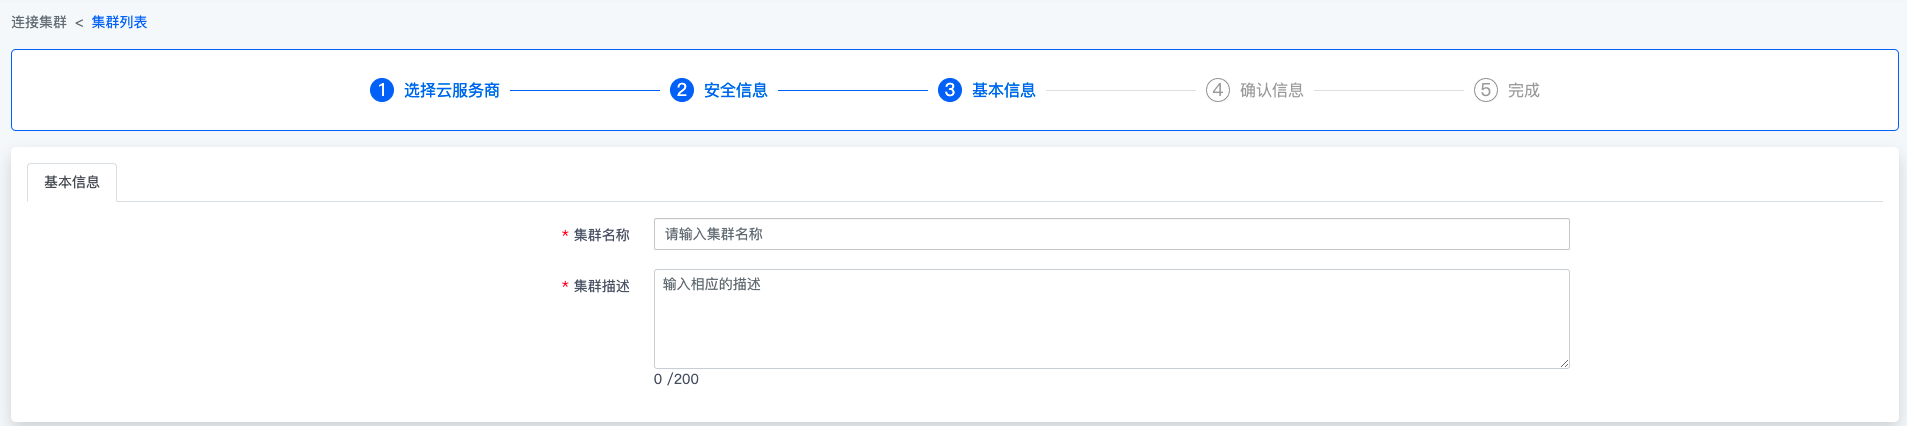Click the 0/200 character counter
1907x426 pixels.
676,379
